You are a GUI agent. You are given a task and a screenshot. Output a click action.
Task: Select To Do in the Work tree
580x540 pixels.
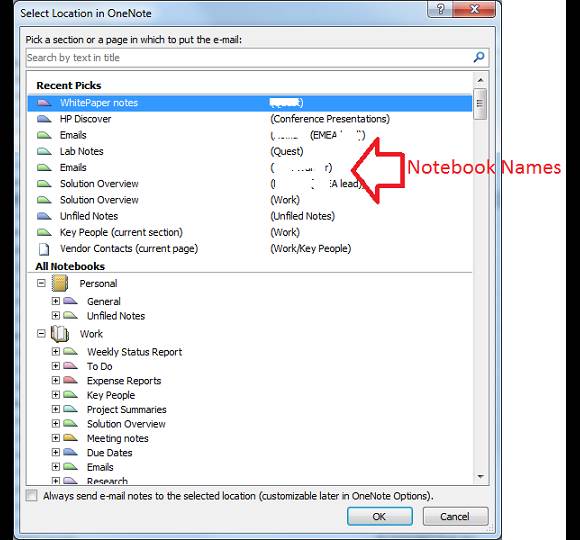click(100, 366)
